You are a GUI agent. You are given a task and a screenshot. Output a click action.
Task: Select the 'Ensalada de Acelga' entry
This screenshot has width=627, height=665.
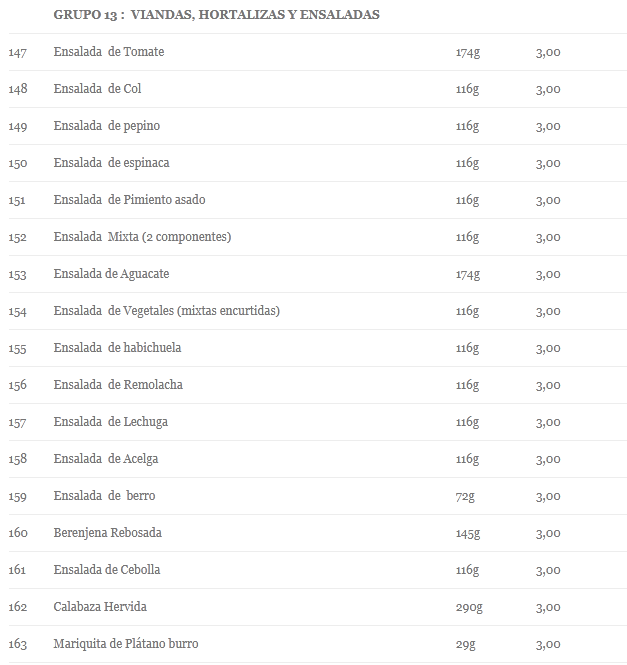(106, 459)
